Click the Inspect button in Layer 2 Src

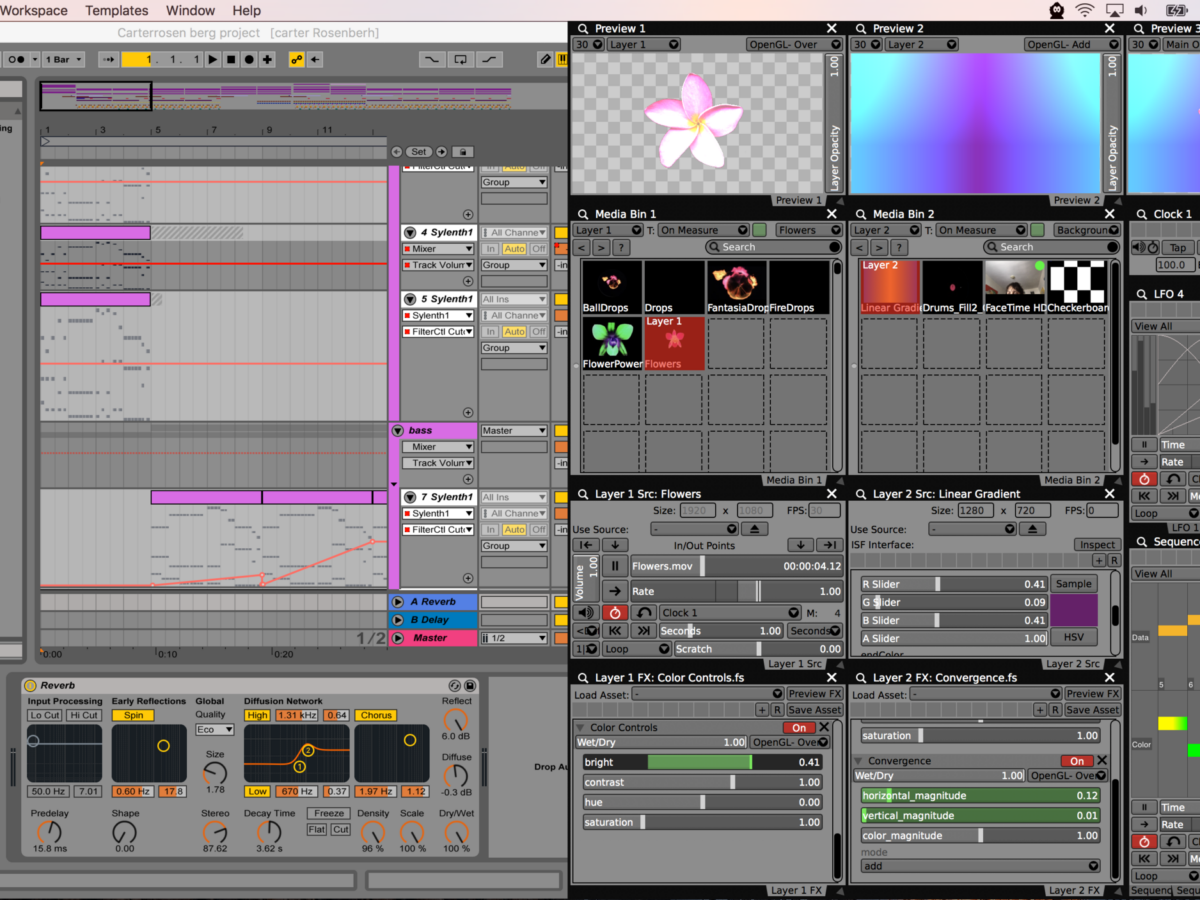tap(1096, 545)
